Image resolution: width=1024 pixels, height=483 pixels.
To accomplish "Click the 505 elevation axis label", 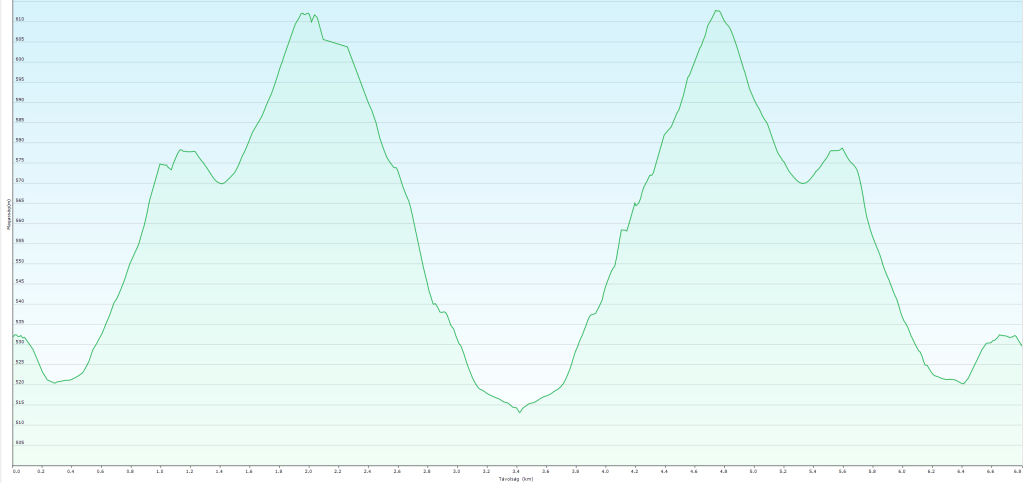I will point(20,443).
